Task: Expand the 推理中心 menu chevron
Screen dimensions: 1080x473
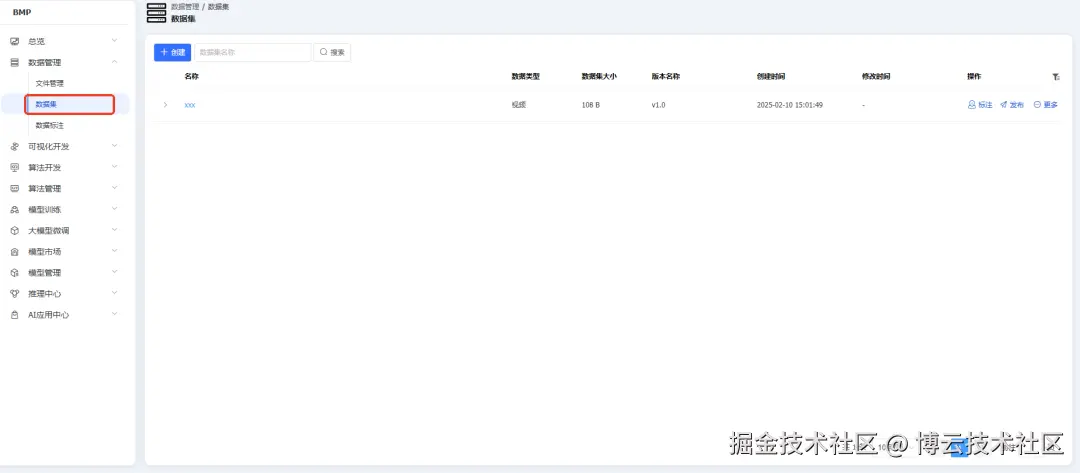Action: pyautogui.click(x=114, y=293)
